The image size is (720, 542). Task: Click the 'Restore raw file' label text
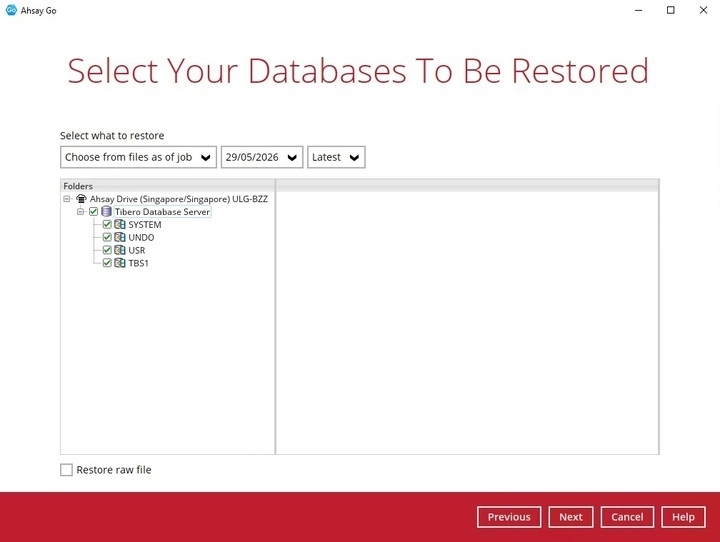114,470
